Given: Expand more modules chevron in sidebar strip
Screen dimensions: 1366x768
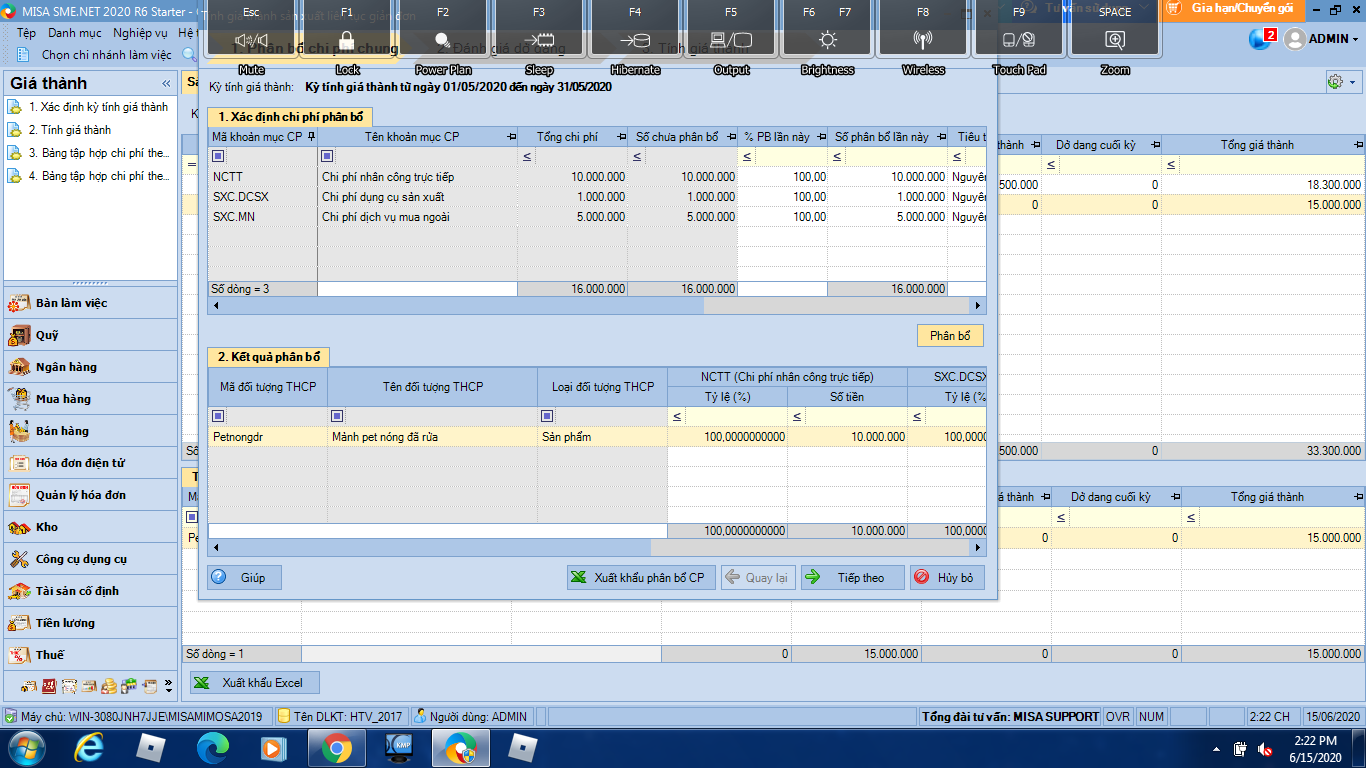Looking at the screenshot, I should [x=168, y=687].
